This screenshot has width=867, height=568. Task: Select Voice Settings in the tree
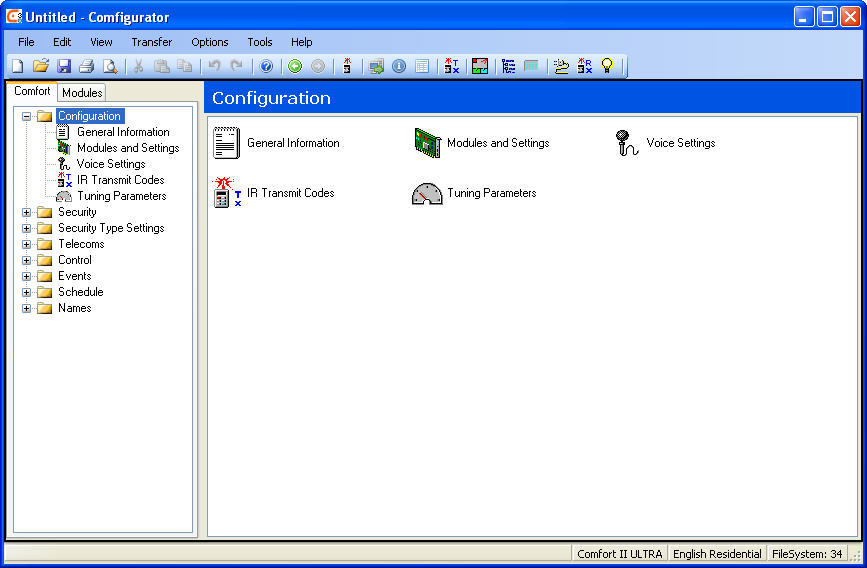(x=111, y=164)
